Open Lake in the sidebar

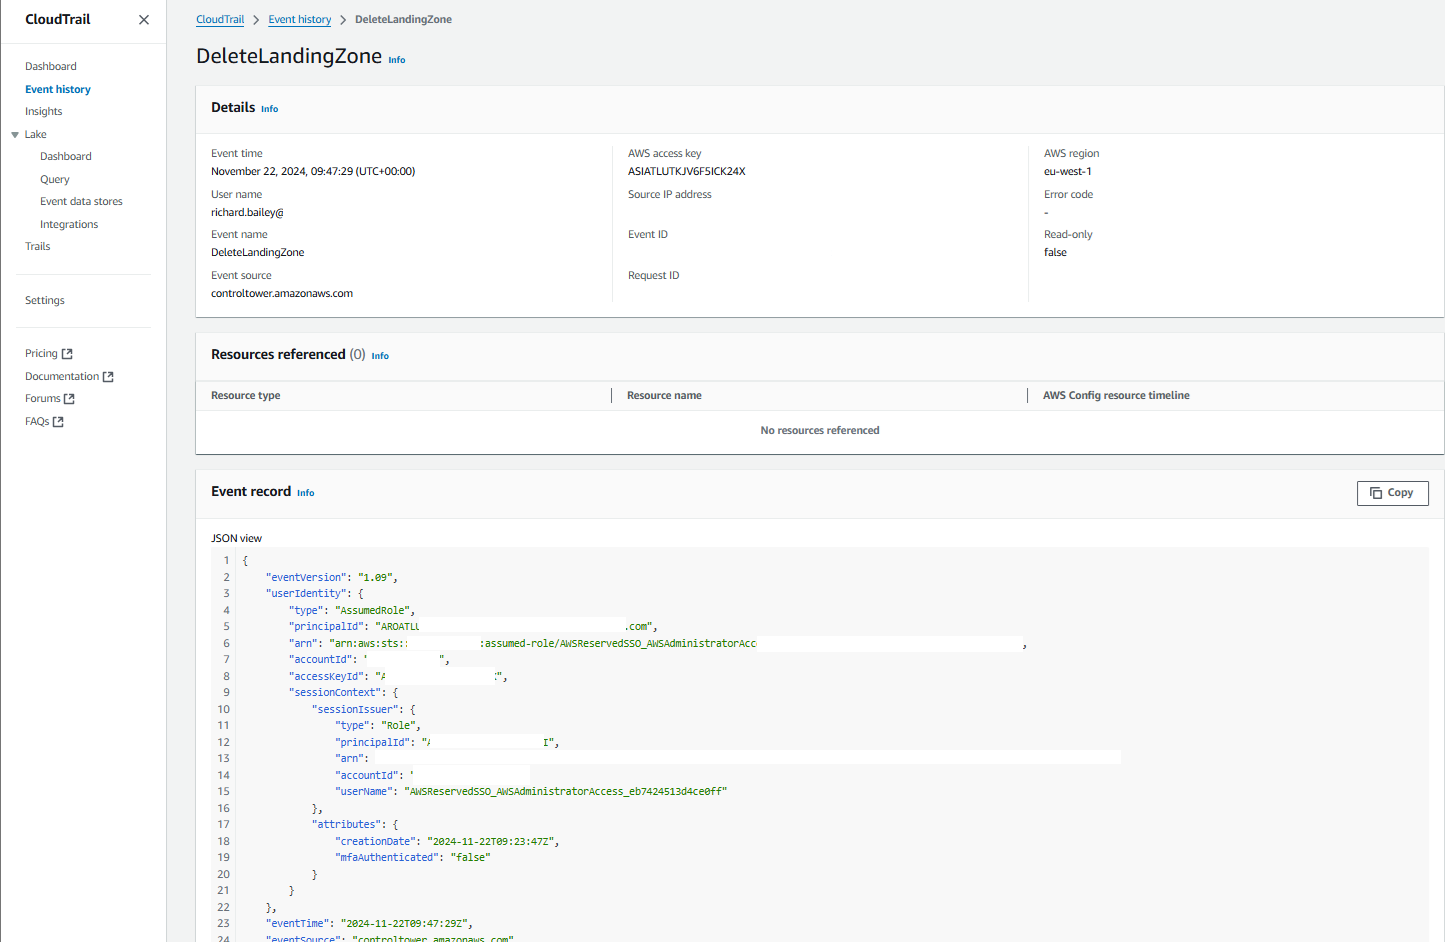coord(36,135)
